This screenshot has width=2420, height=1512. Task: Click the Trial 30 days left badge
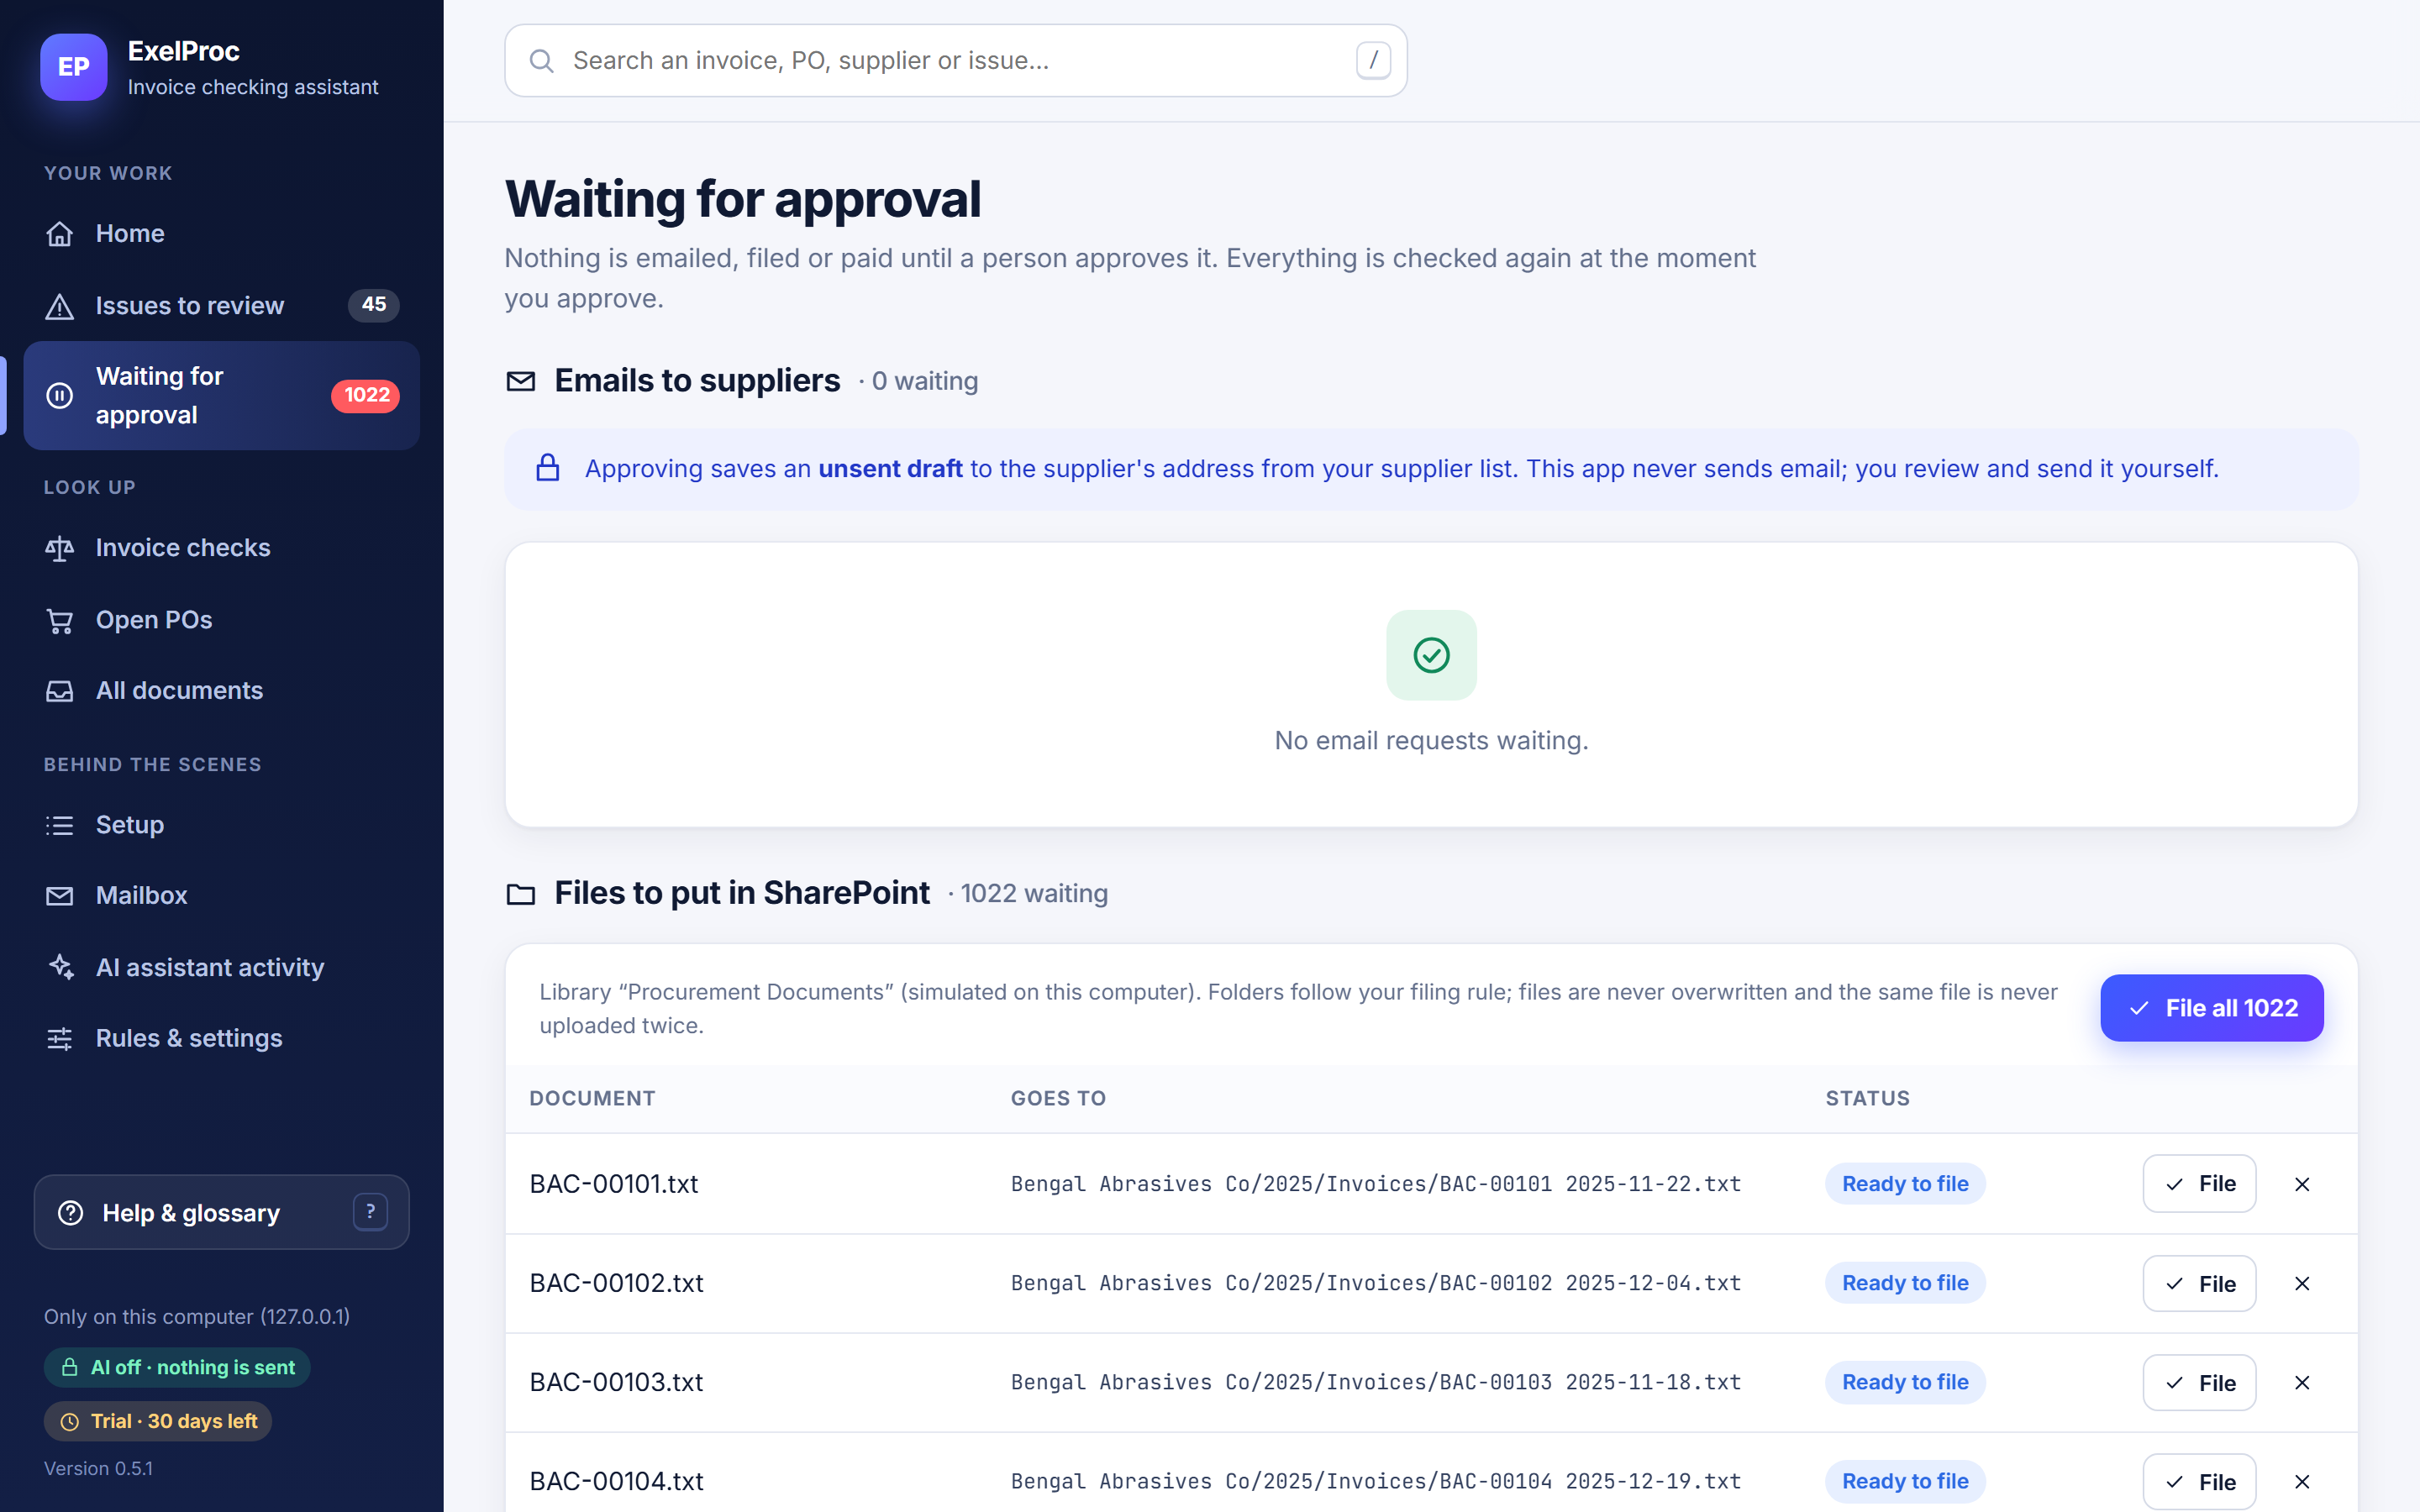pyautogui.click(x=158, y=1421)
